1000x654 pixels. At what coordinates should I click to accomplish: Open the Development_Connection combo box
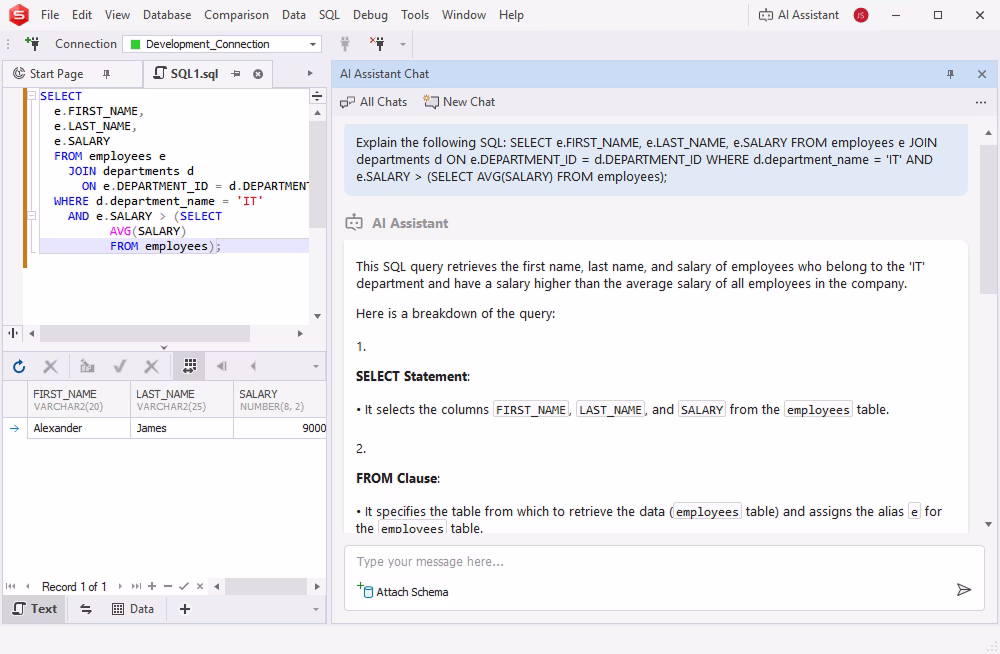coord(222,44)
